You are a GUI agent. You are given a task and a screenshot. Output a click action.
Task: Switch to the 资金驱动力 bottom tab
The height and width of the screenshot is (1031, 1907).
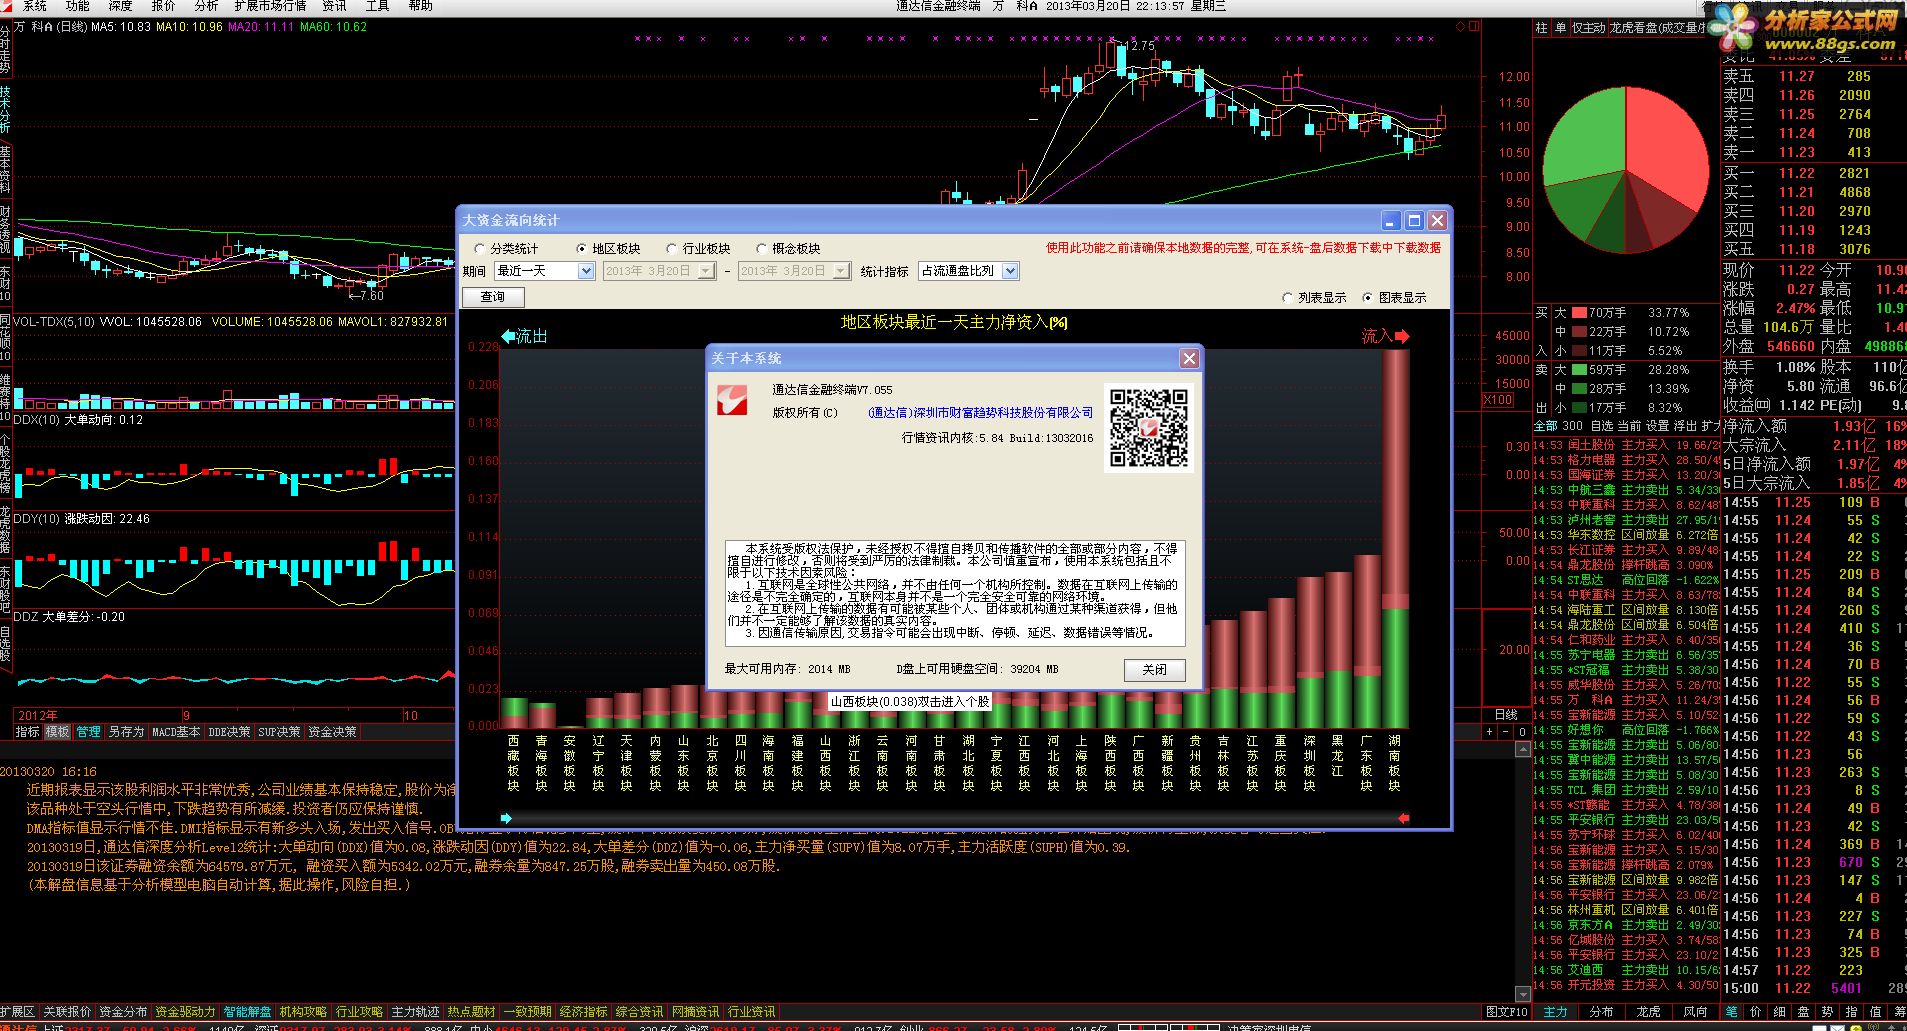185,1012
